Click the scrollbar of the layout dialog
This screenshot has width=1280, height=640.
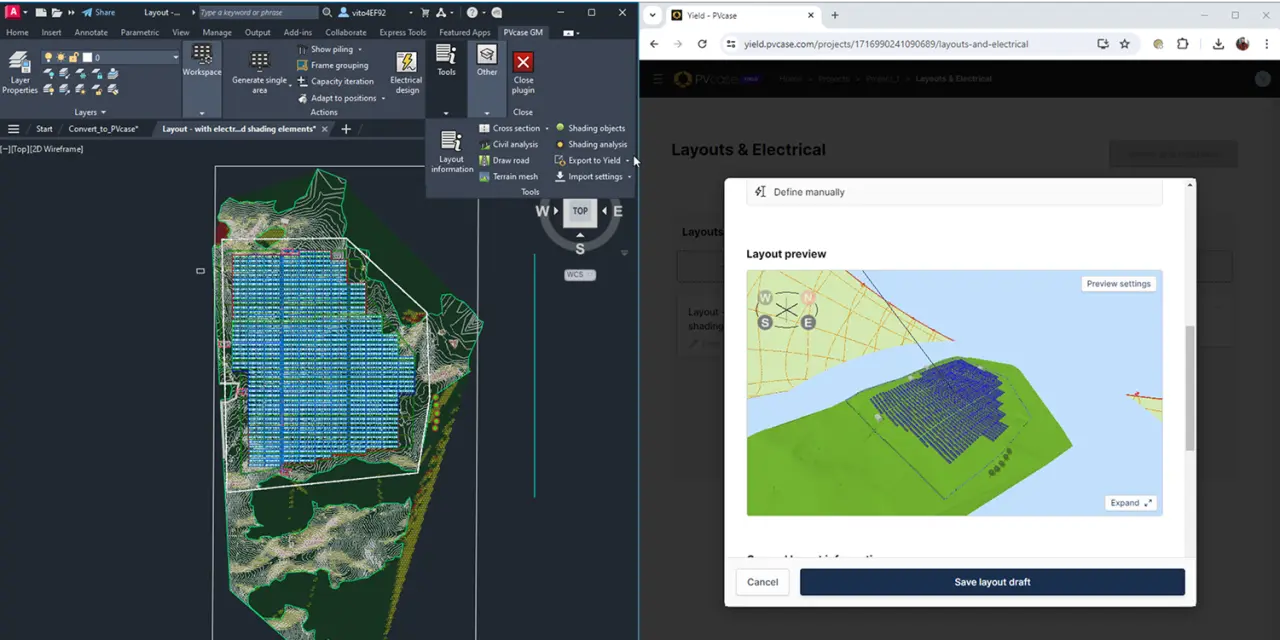click(1189, 388)
